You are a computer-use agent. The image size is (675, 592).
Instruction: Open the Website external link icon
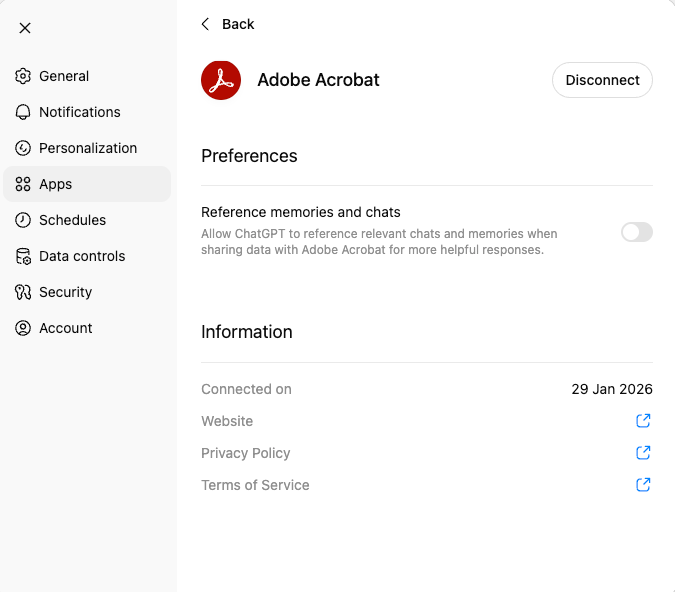click(644, 421)
